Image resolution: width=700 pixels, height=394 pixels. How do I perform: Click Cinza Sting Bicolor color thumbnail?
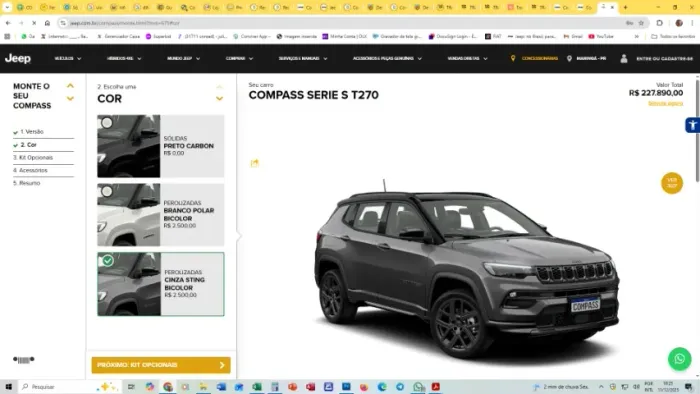[x=129, y=284]
